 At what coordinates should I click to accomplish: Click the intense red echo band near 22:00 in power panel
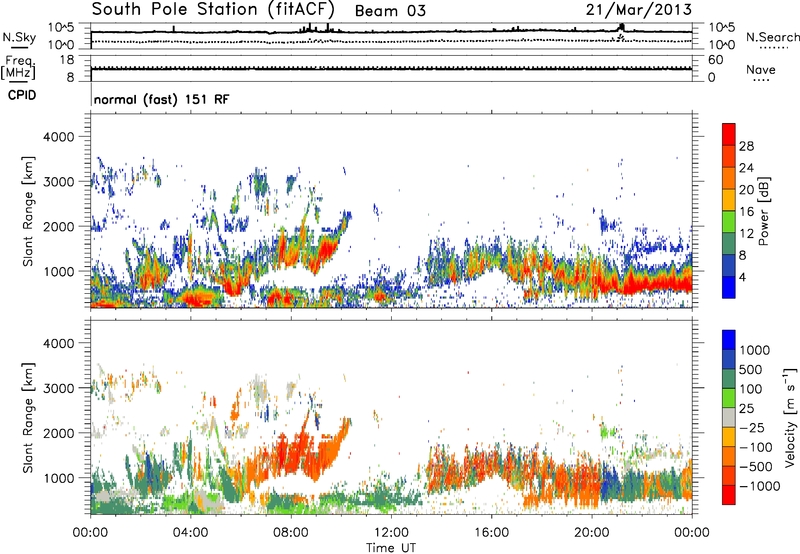click(x=656, y=282)
